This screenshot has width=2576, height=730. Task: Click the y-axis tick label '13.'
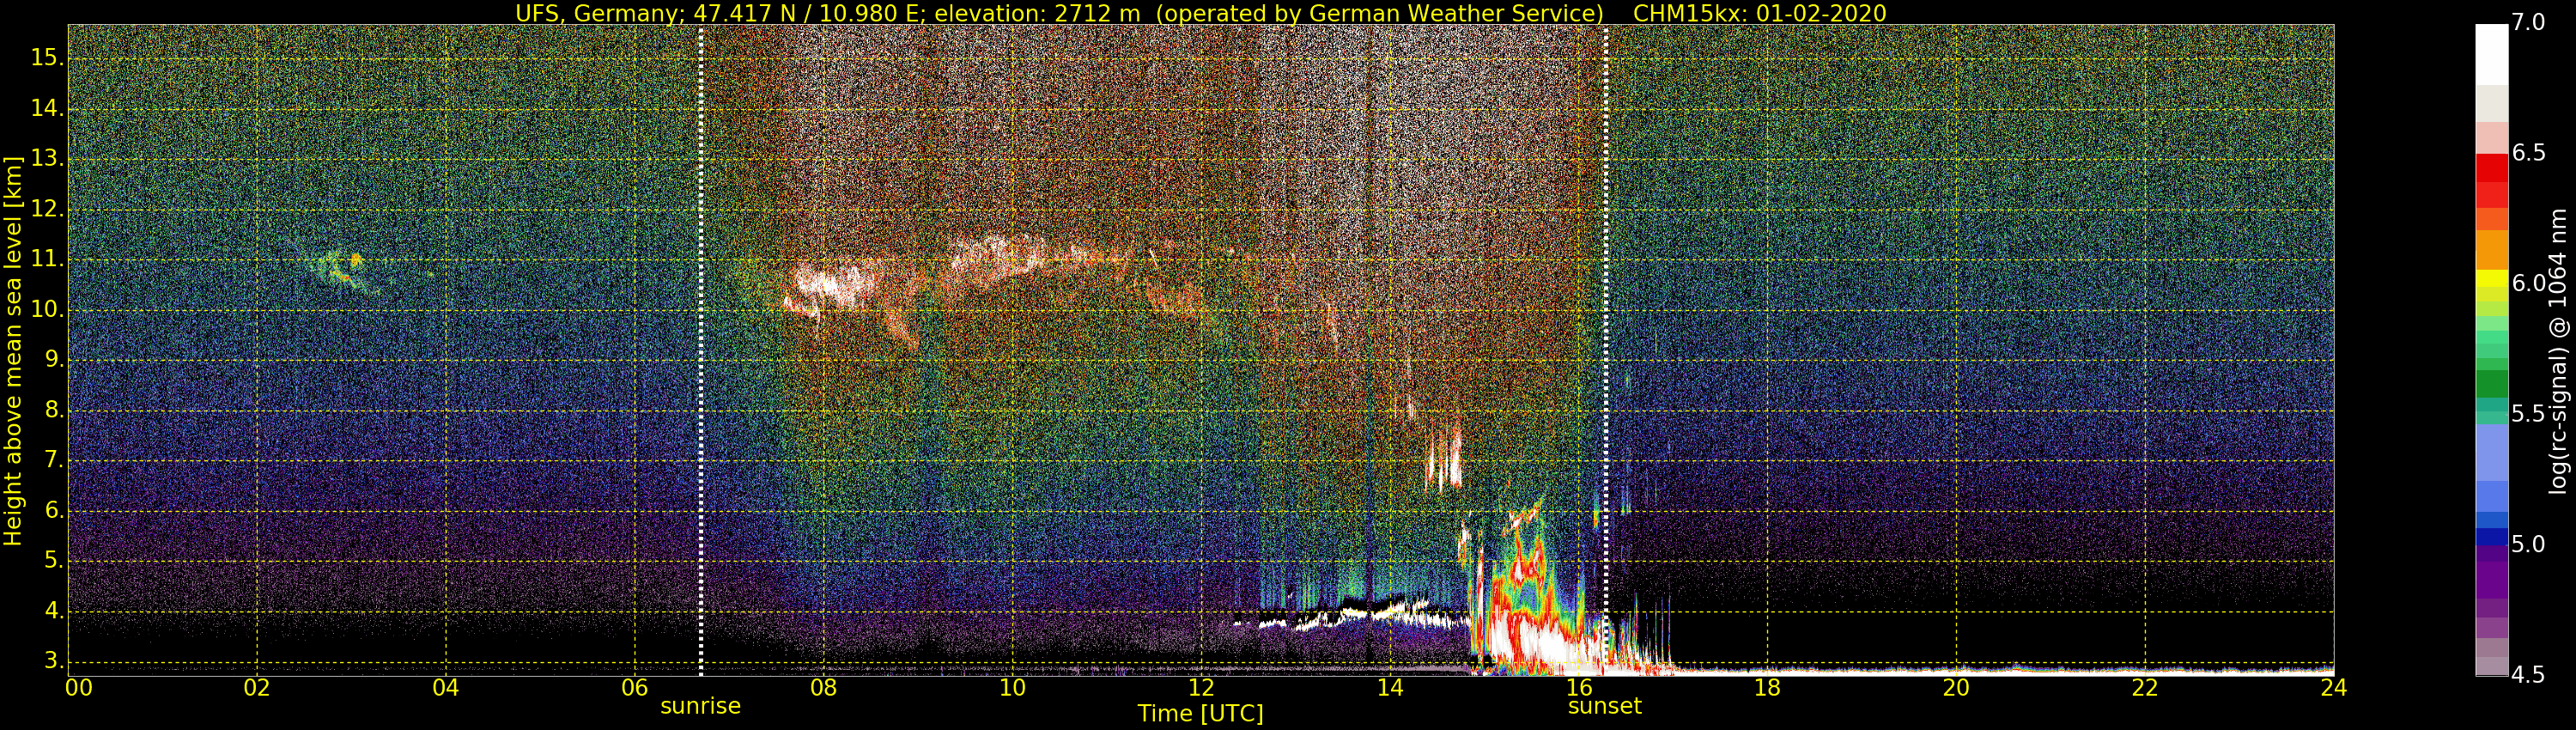pos(46,159)
